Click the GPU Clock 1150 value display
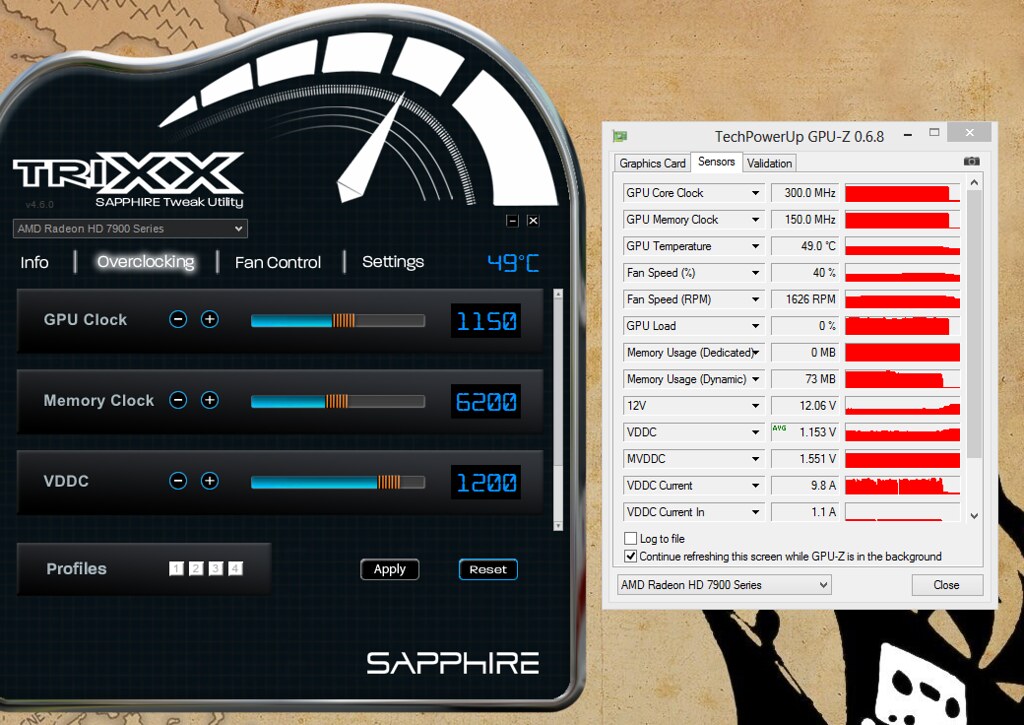The width and height of the screenshot is (1024, 725). click(x=486, y=321)
